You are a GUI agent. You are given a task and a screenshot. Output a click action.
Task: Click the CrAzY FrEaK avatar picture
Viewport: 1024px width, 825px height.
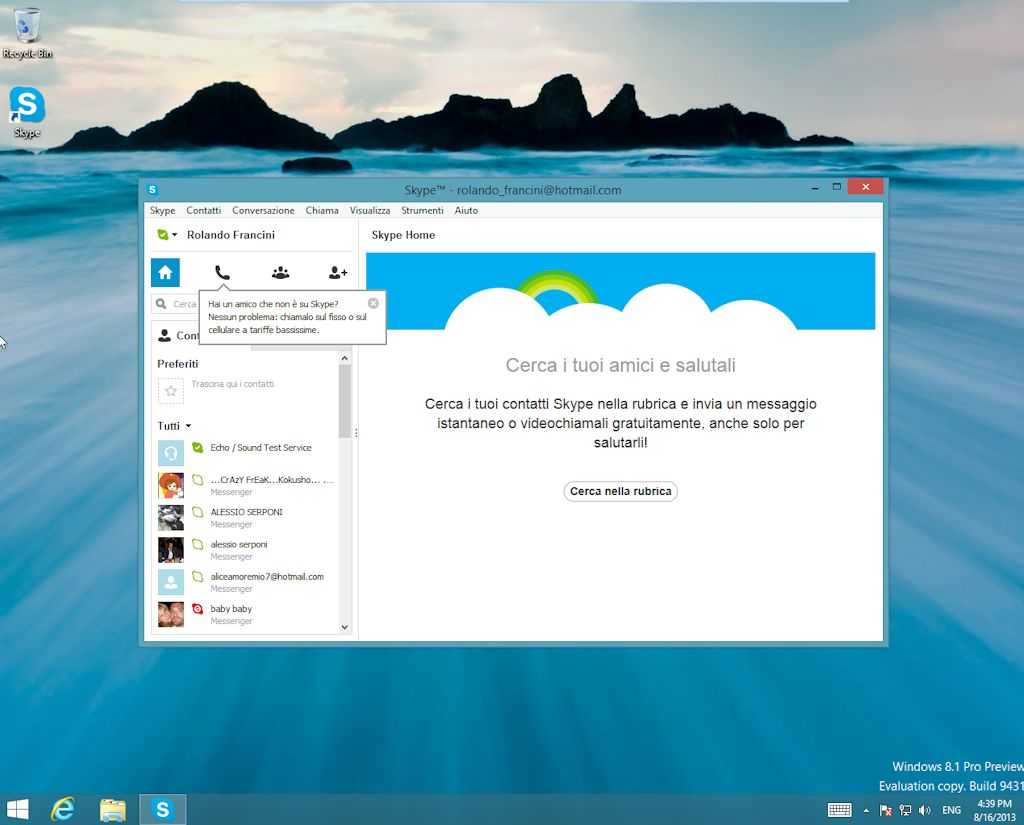(170, 485)
